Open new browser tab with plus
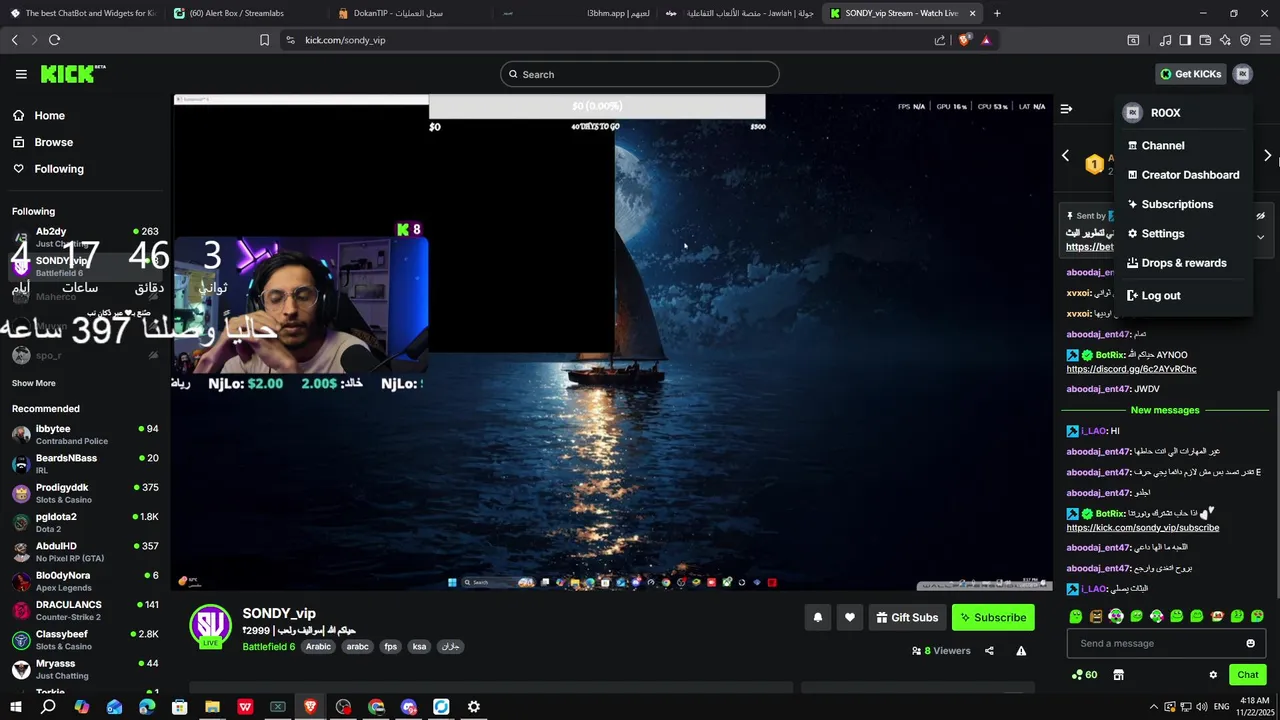The image size is (1280, 720). [x=997, y=13]
